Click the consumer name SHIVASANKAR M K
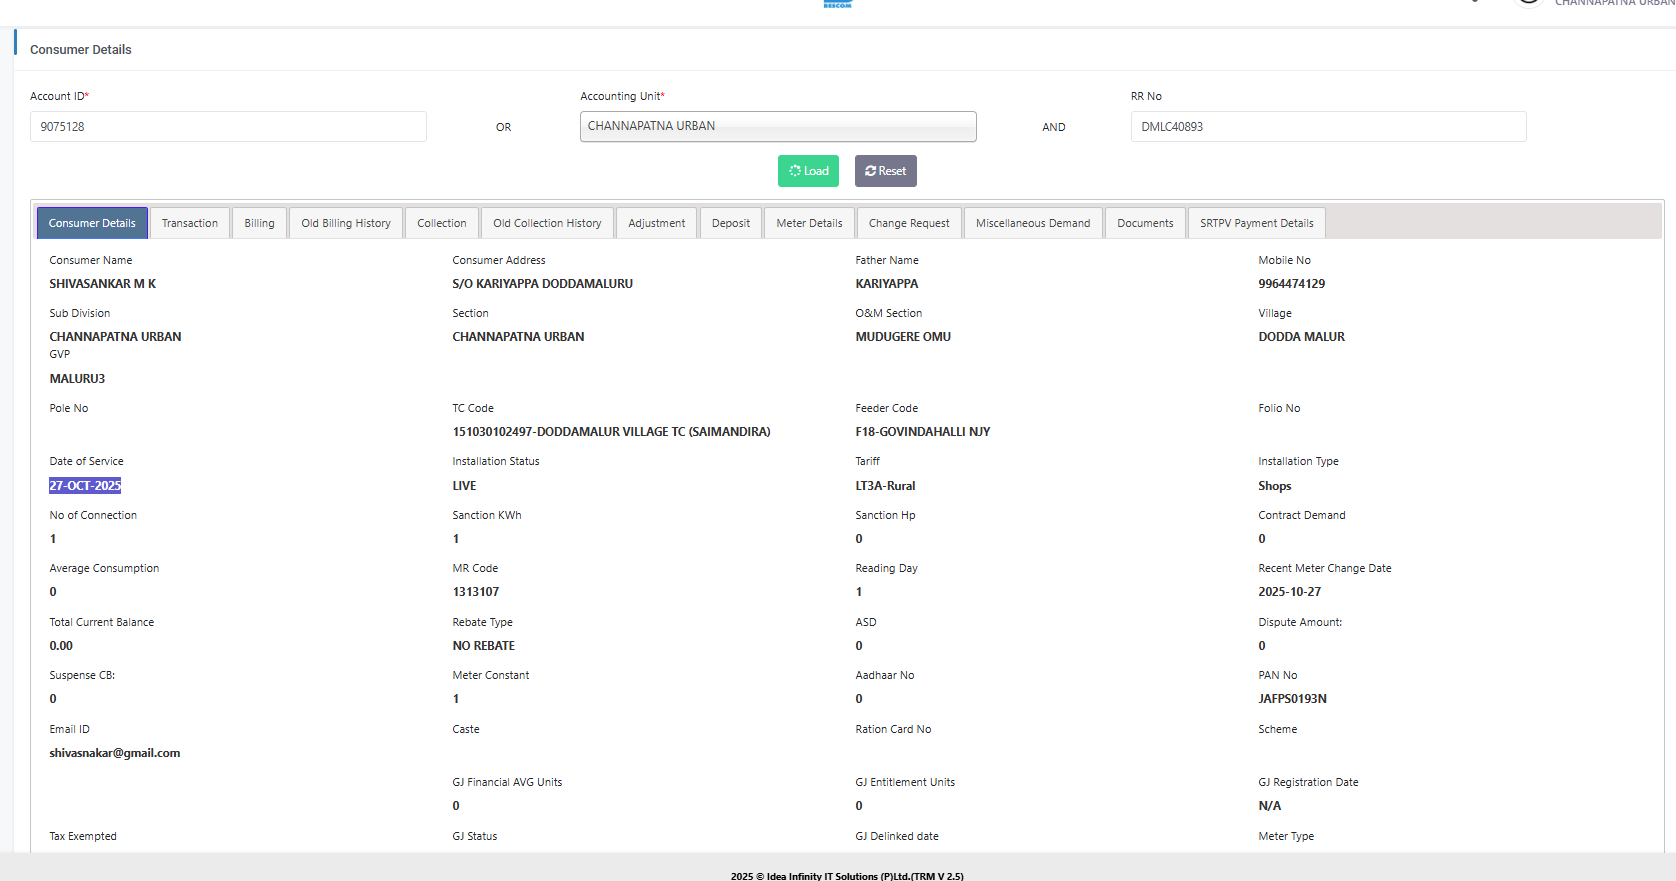Image resolution: width=1676 pixels, height=881 pixels. pos(103,284)
